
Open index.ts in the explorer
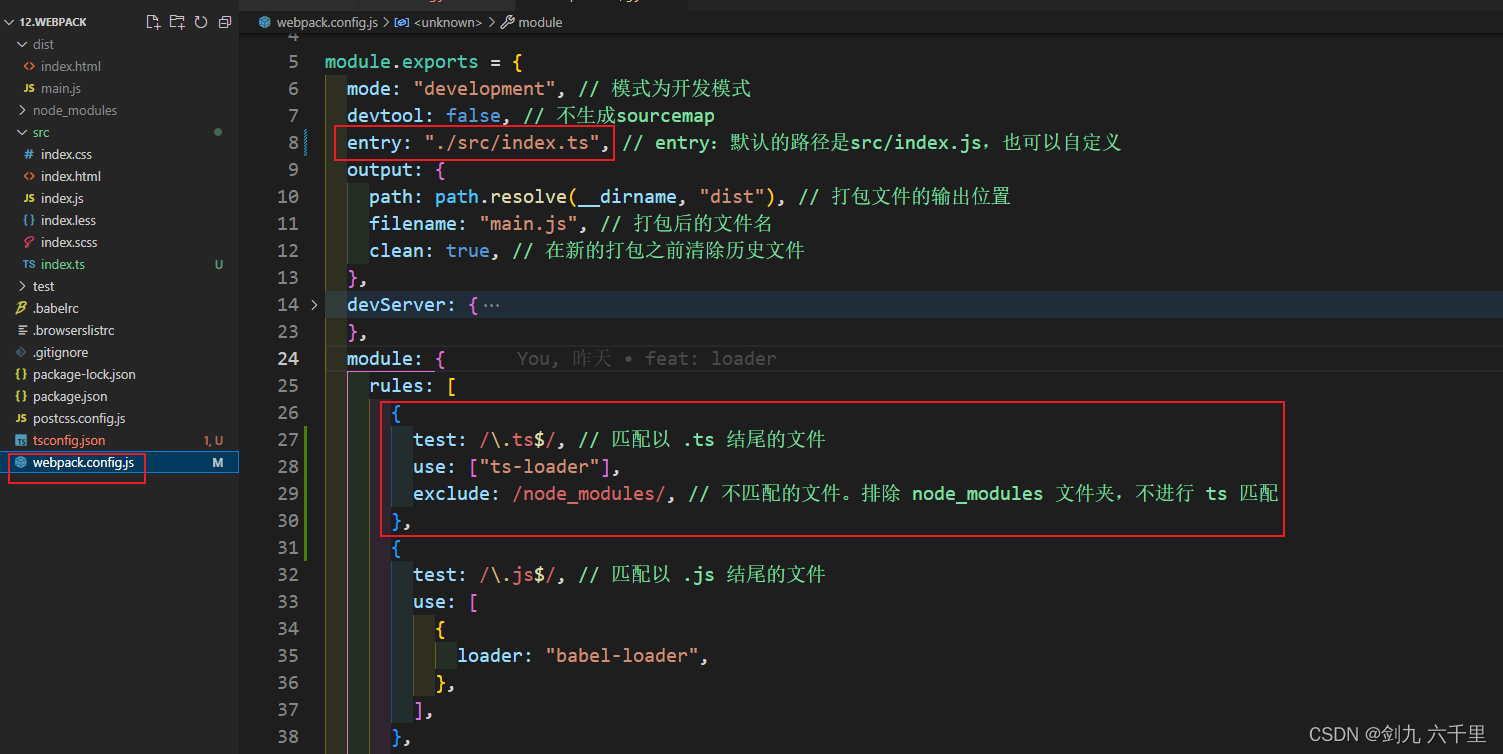click(63, 264)
